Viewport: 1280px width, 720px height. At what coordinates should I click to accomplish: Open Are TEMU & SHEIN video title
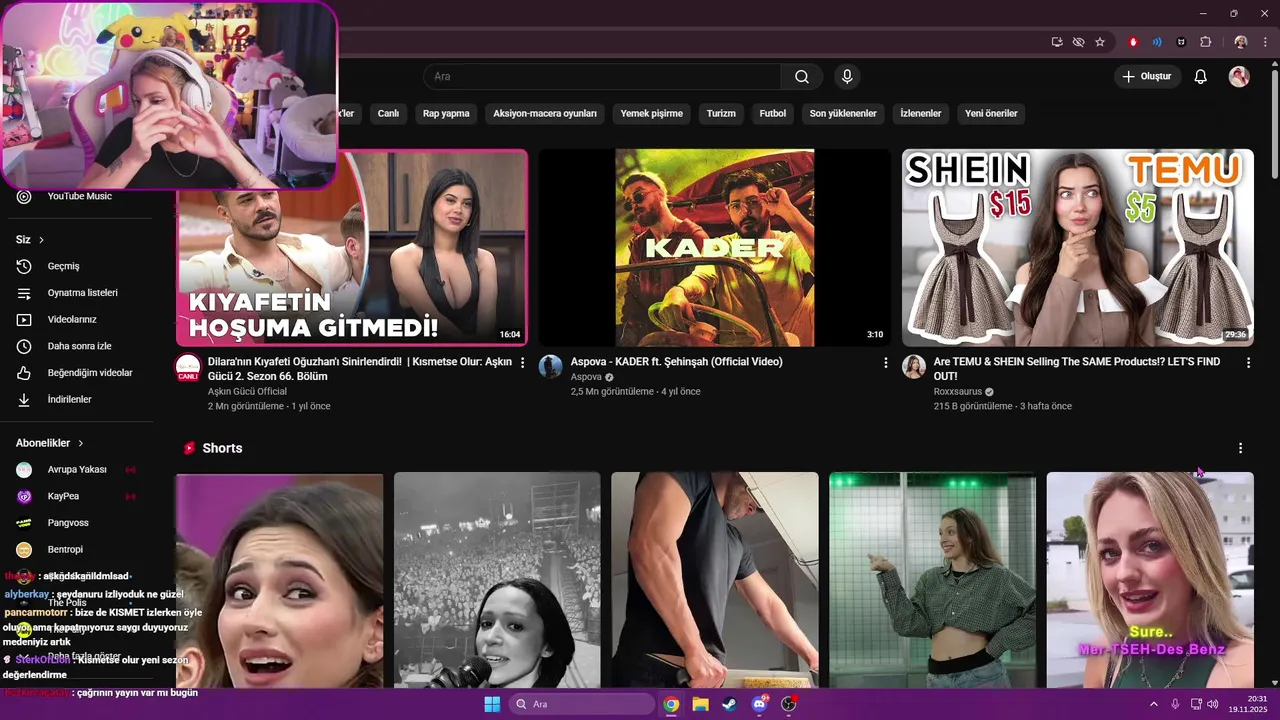[1077, 369]
